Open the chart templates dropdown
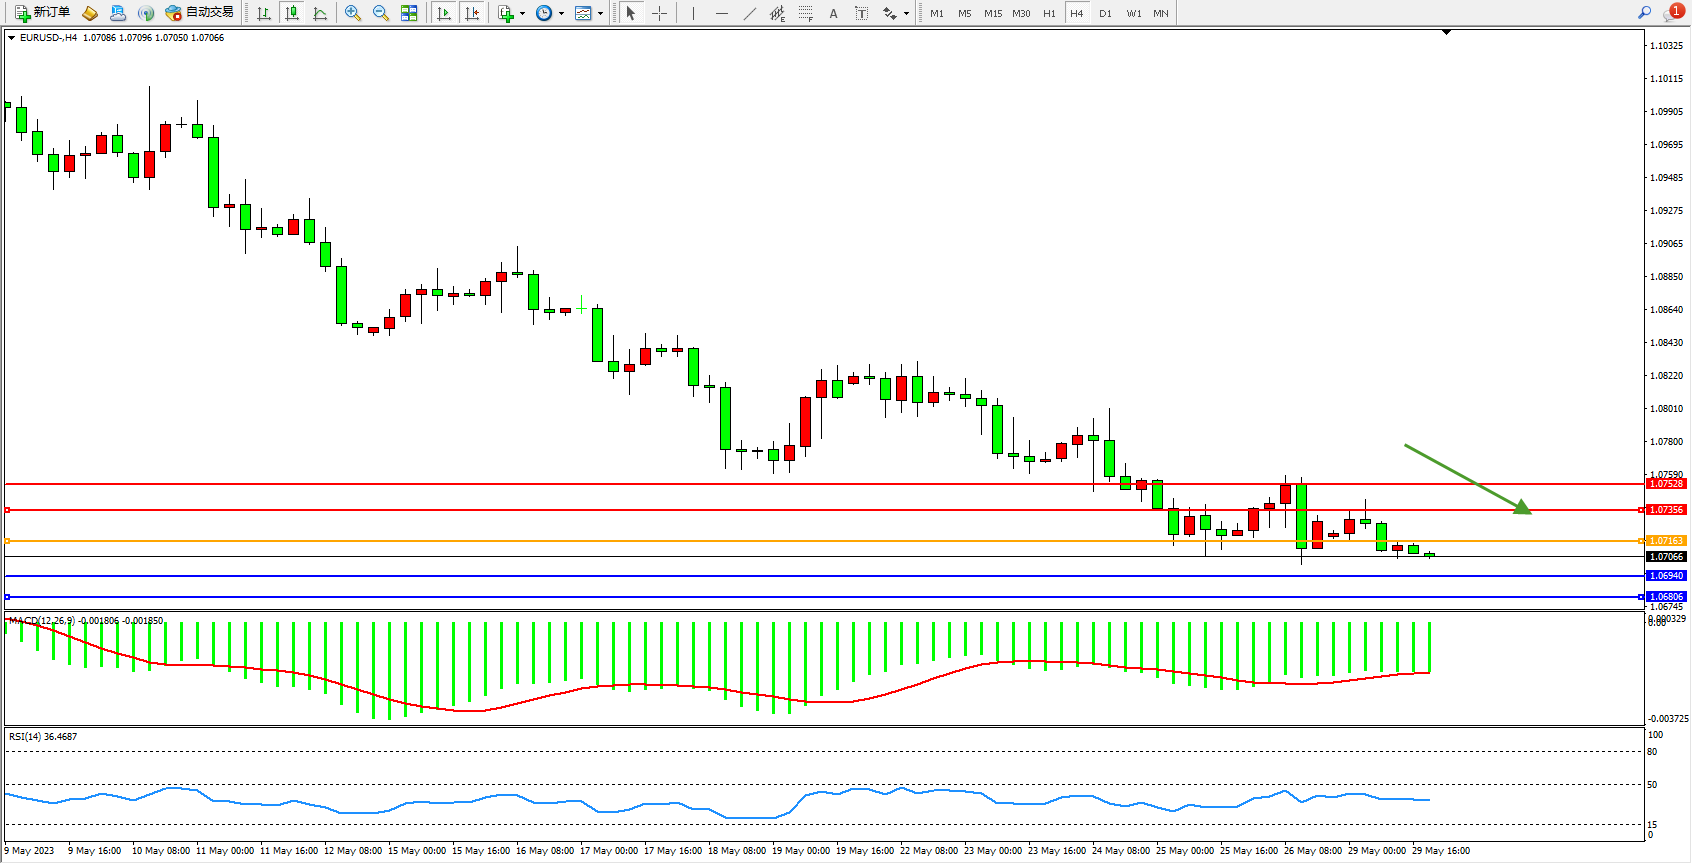 coord(600,14)
